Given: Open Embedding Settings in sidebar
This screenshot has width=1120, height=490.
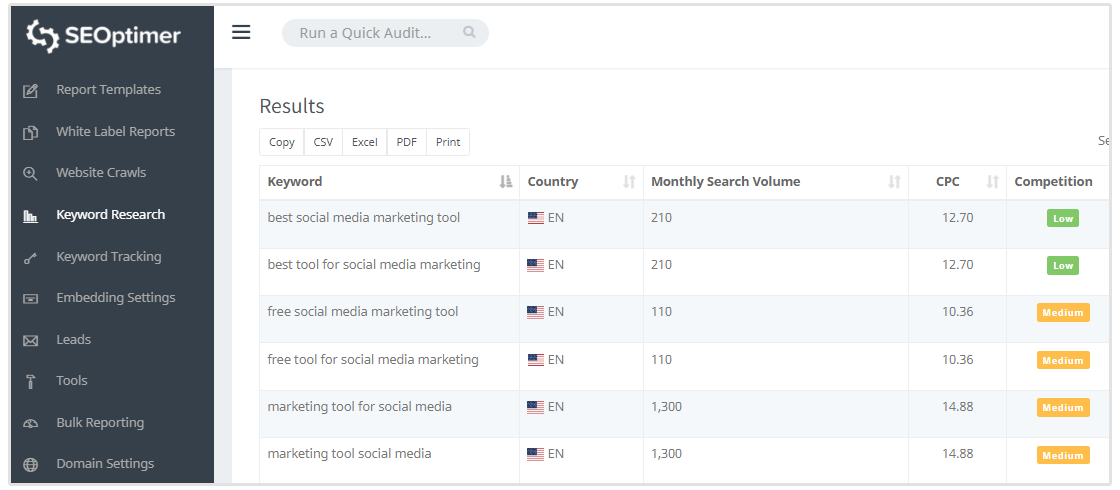Looking at the screenshot, I should (x=115, y=297).
